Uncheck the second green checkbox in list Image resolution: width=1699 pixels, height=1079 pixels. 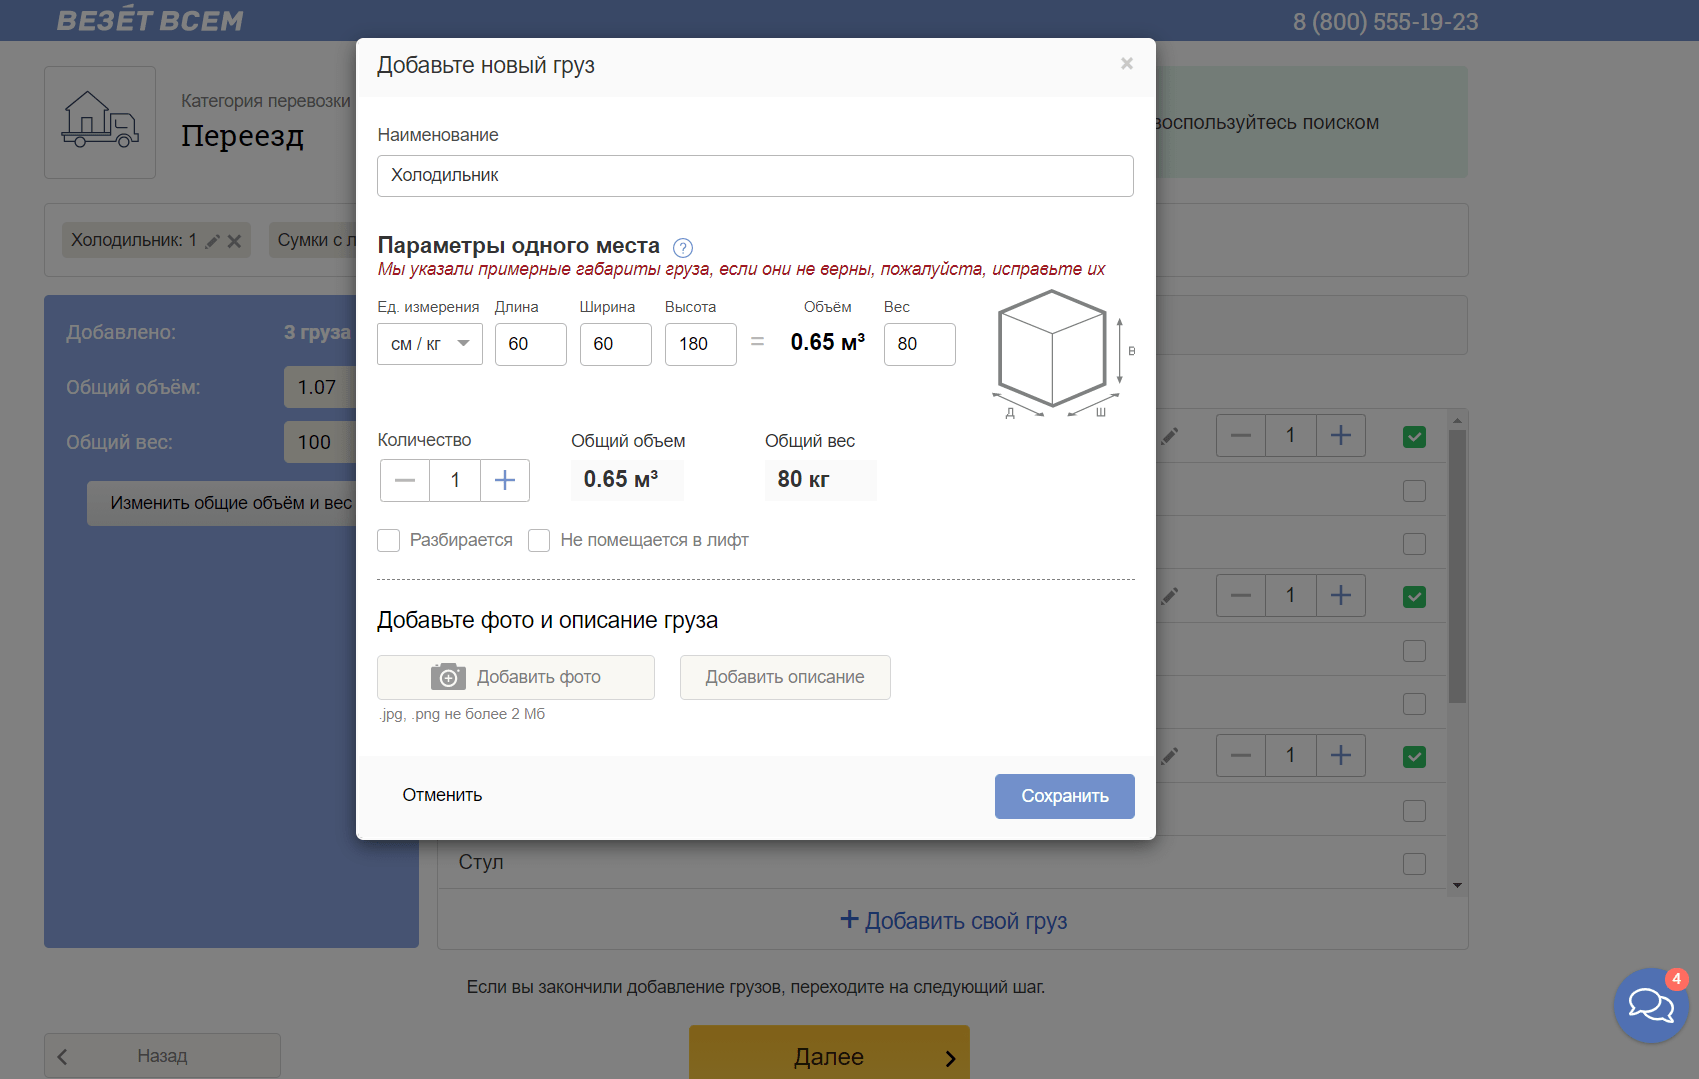click(1414, 597)
